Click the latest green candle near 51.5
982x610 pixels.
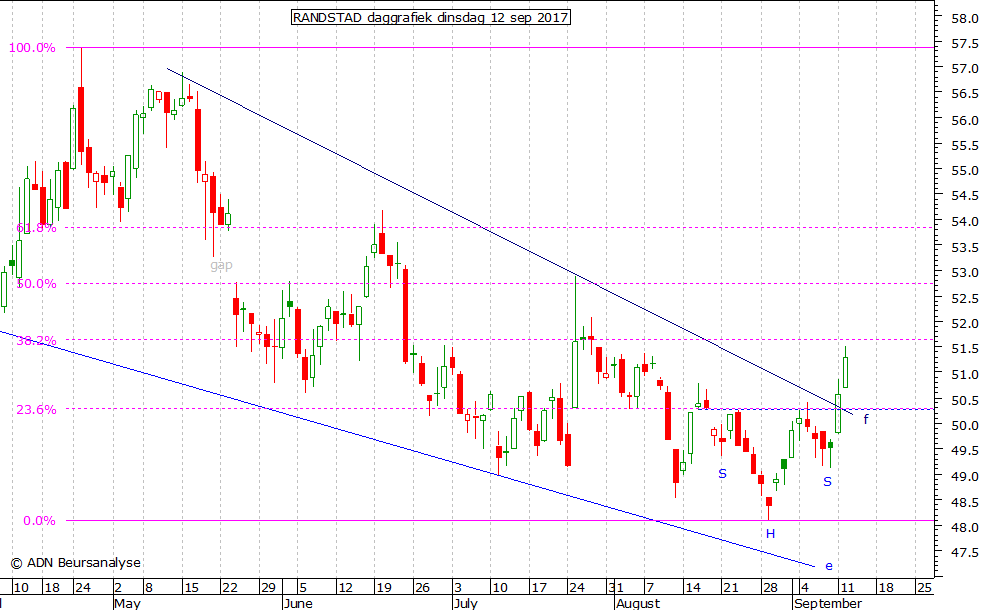click(845, 372)
